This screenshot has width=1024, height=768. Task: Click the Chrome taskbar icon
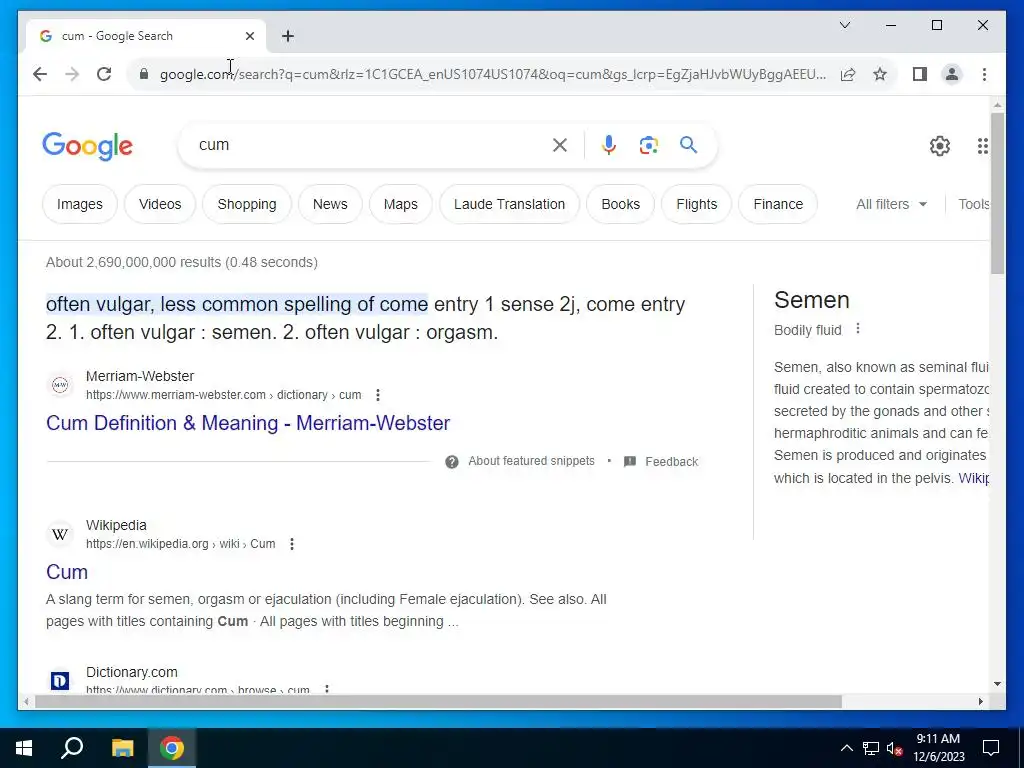click(172, 748)
